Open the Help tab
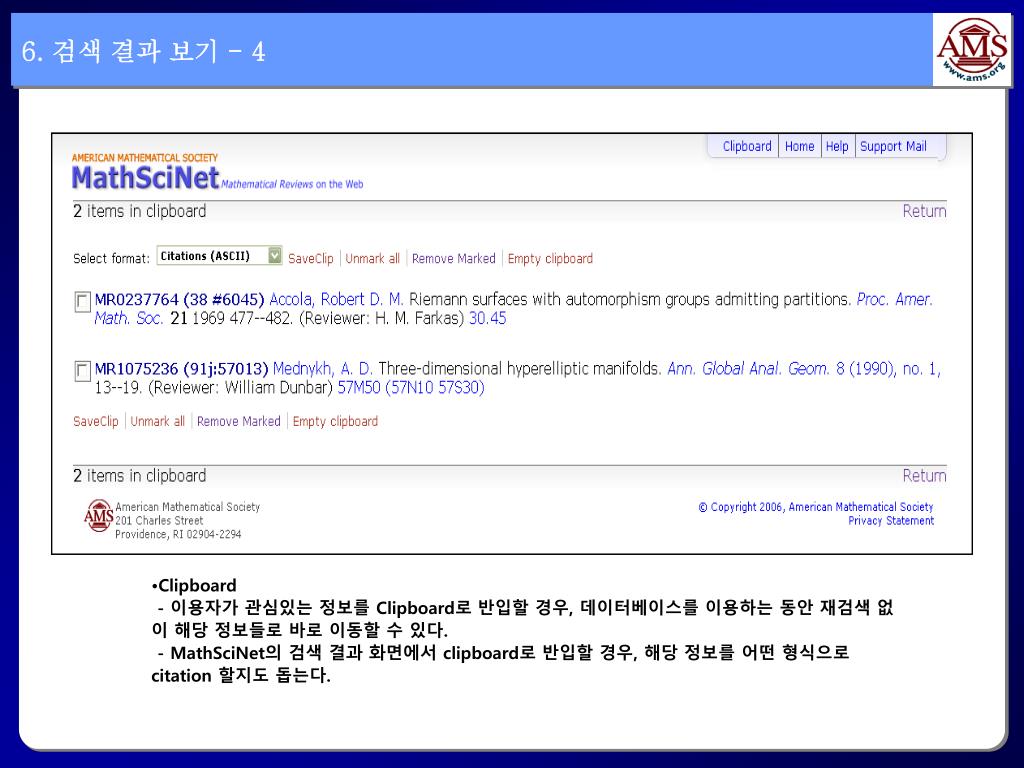Screen dimensions: 1024x768 tap(837, 146)
